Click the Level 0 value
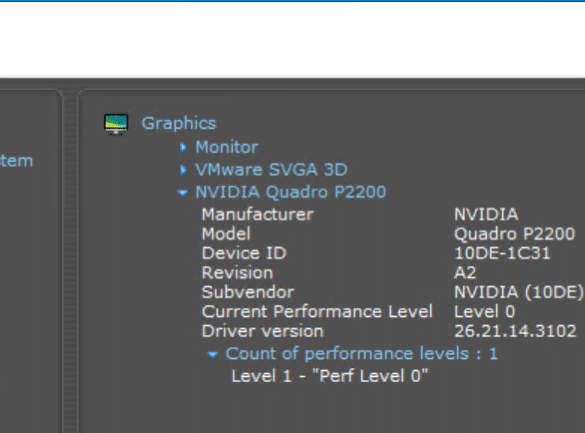 click(x=484, y=311)
